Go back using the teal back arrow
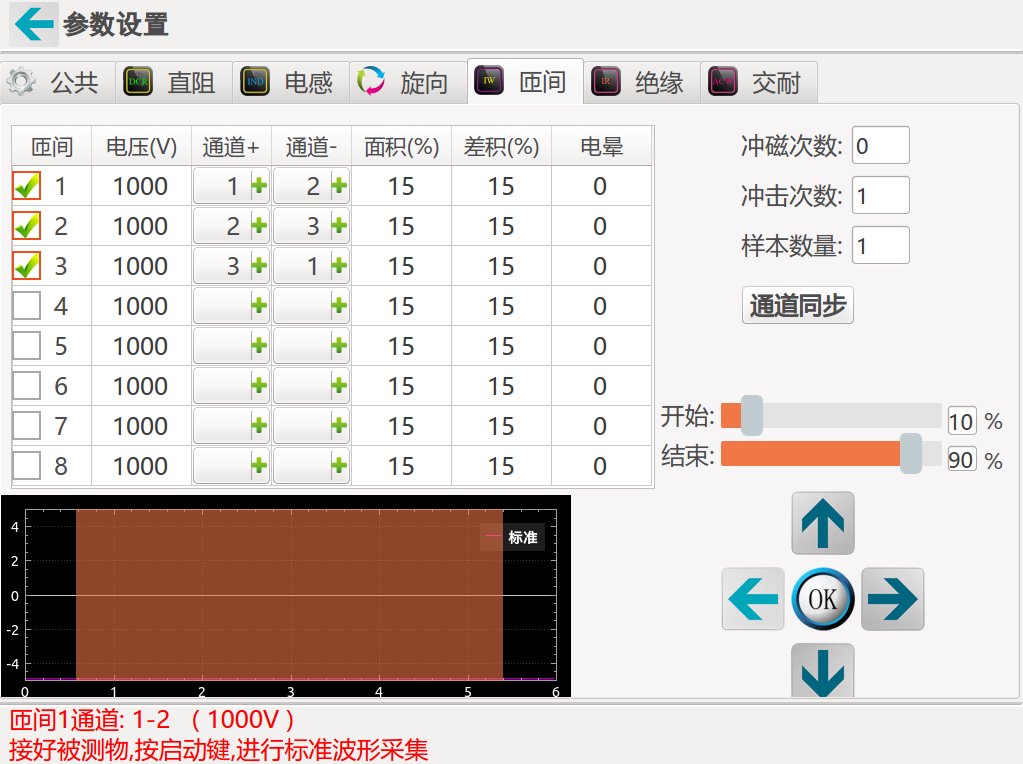Image resolution: width=1023 pixels, height=764 pixels. pos(33,24)
